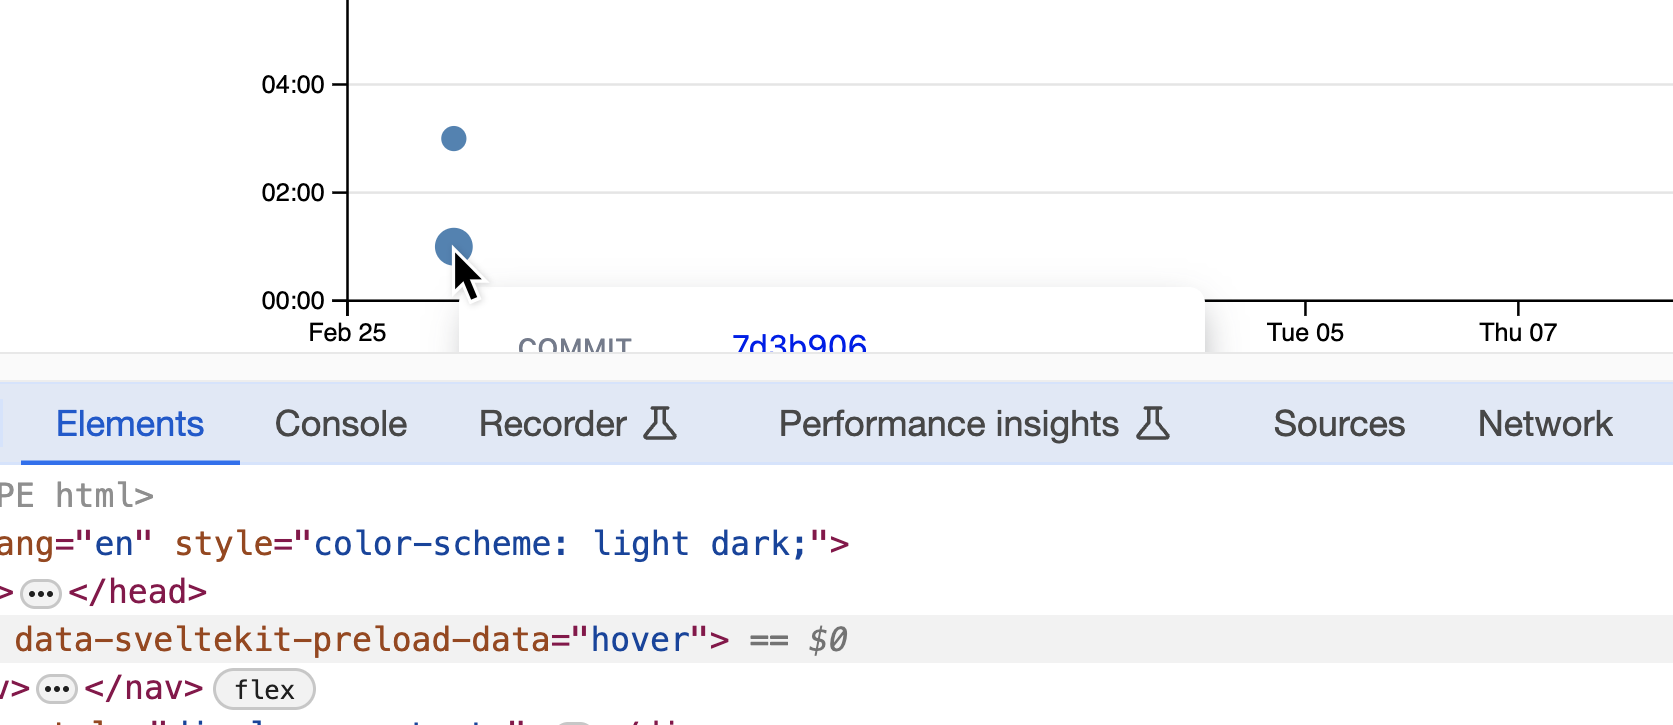Select the data-sveltekit-preload-data element line
Screen dimensions: 1673x725
[x=350, y=640]
